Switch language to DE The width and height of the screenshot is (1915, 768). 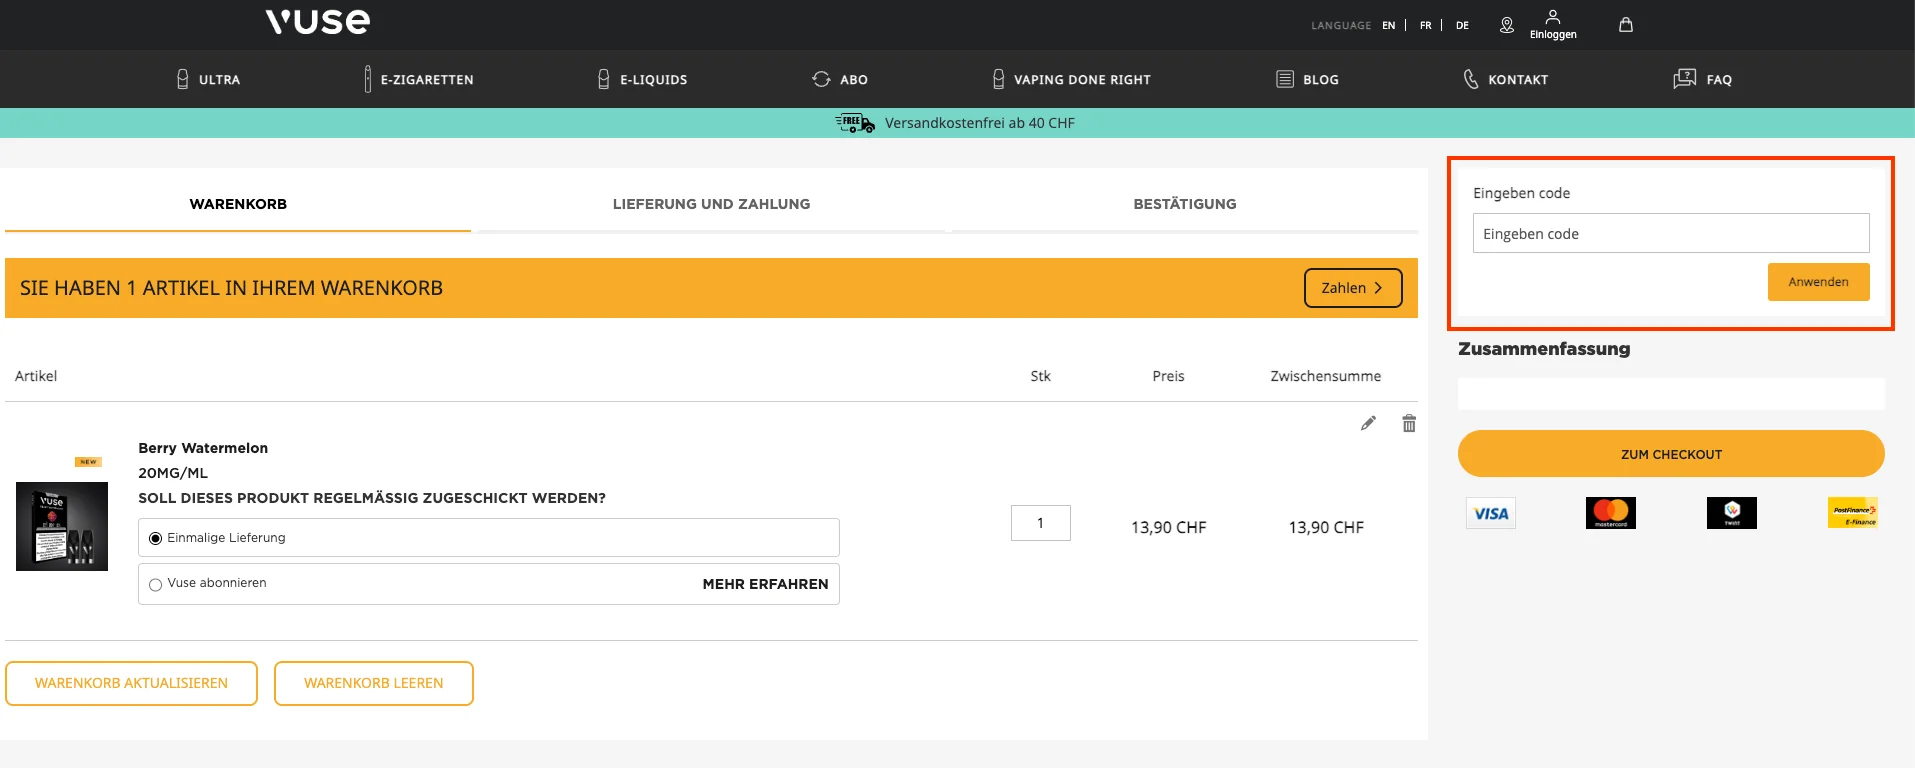pyautogui.click(x=1462, y=26)
